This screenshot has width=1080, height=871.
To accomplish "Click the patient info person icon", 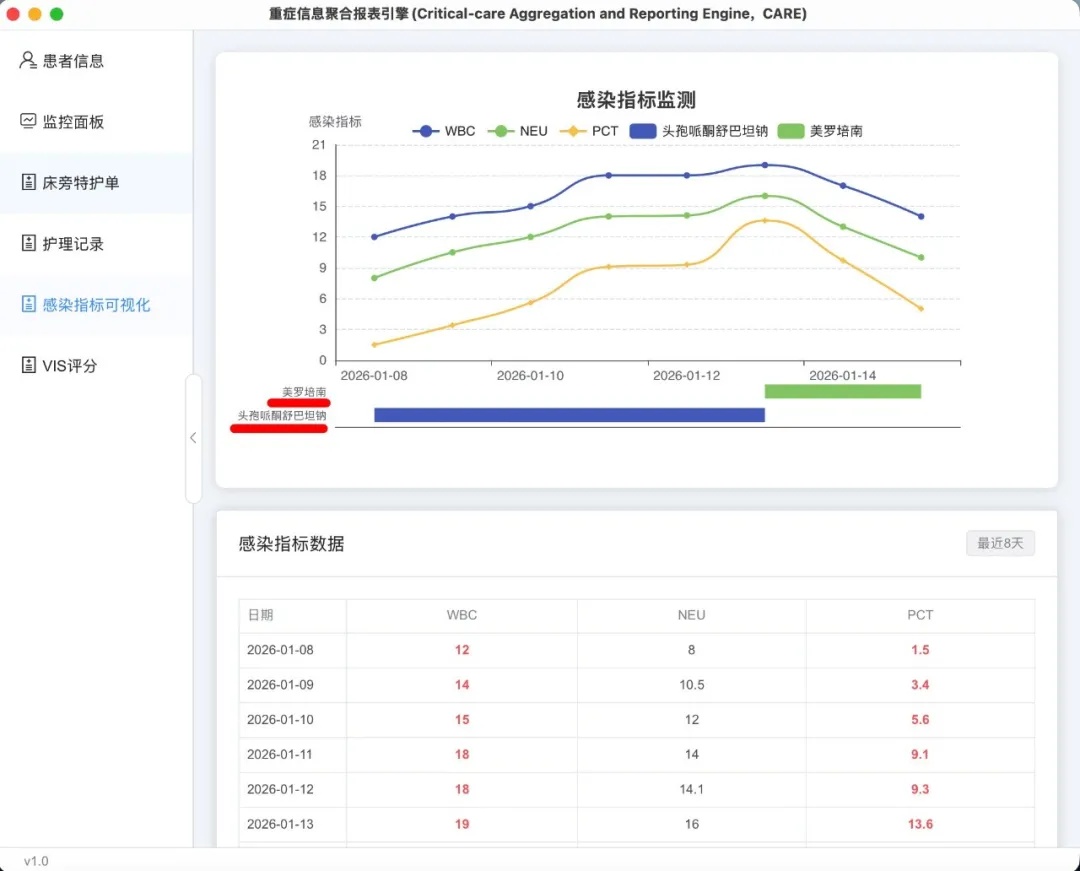I will pyautogui.click(x=28, y=61).
